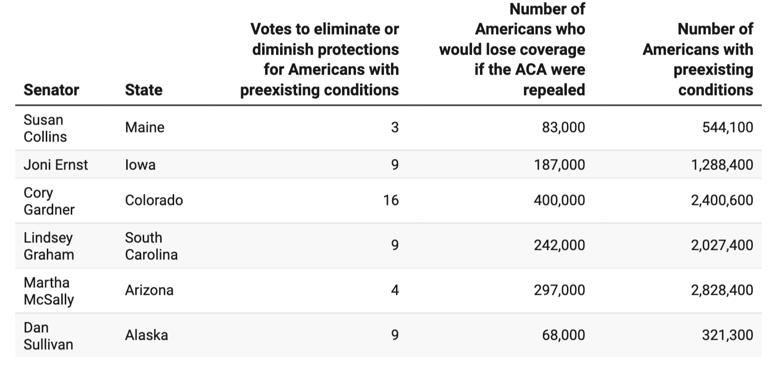The height and width of the screenshot is (374, 774).
Task: Click the Senator column header
Action: (x=51, y=90)
